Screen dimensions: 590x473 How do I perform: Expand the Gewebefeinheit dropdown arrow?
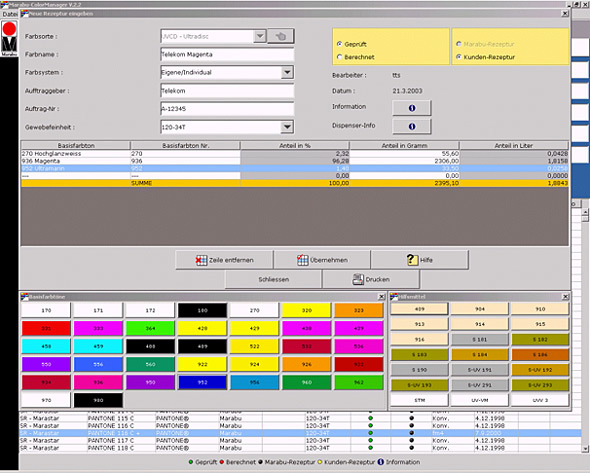(287, 127)
